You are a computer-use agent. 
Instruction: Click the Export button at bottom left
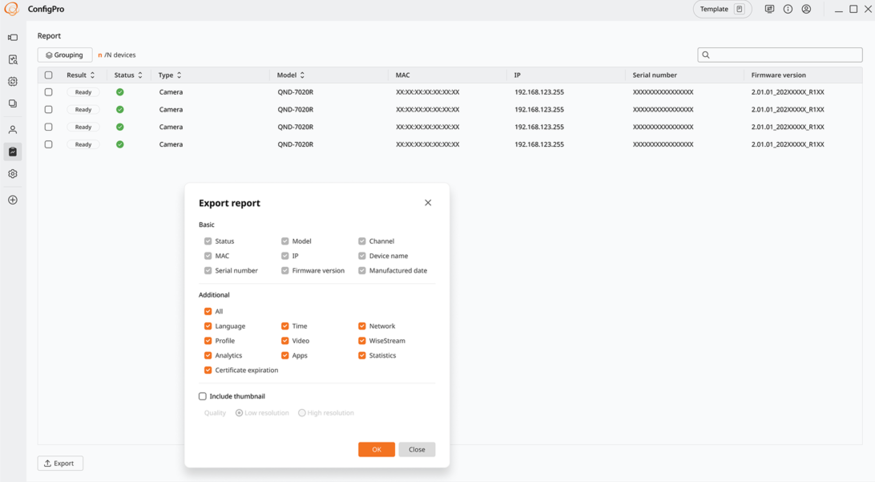[60, 463]
